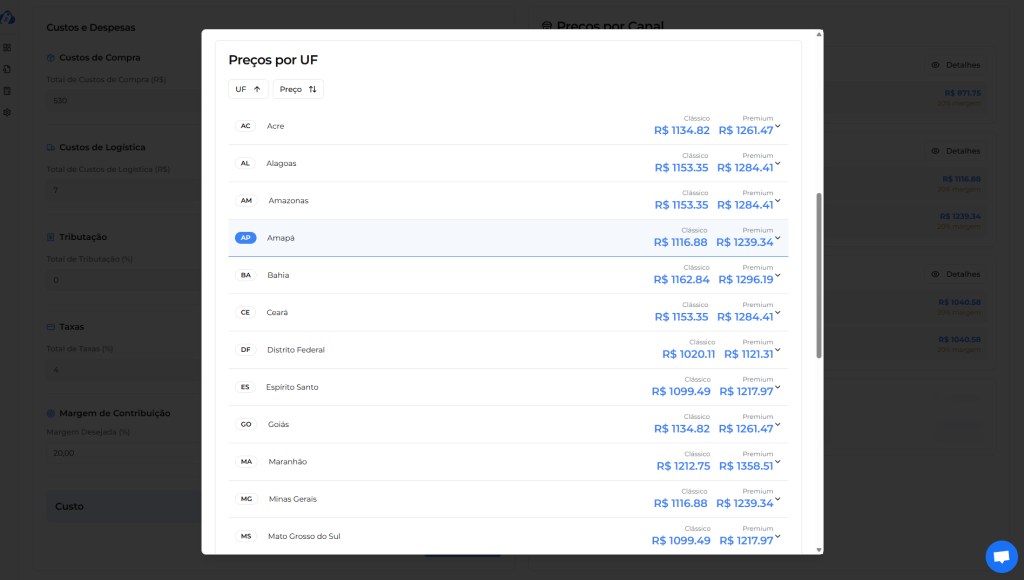Expand the Bahia price details chevron
1024x580 pixels.
(778, 275)
